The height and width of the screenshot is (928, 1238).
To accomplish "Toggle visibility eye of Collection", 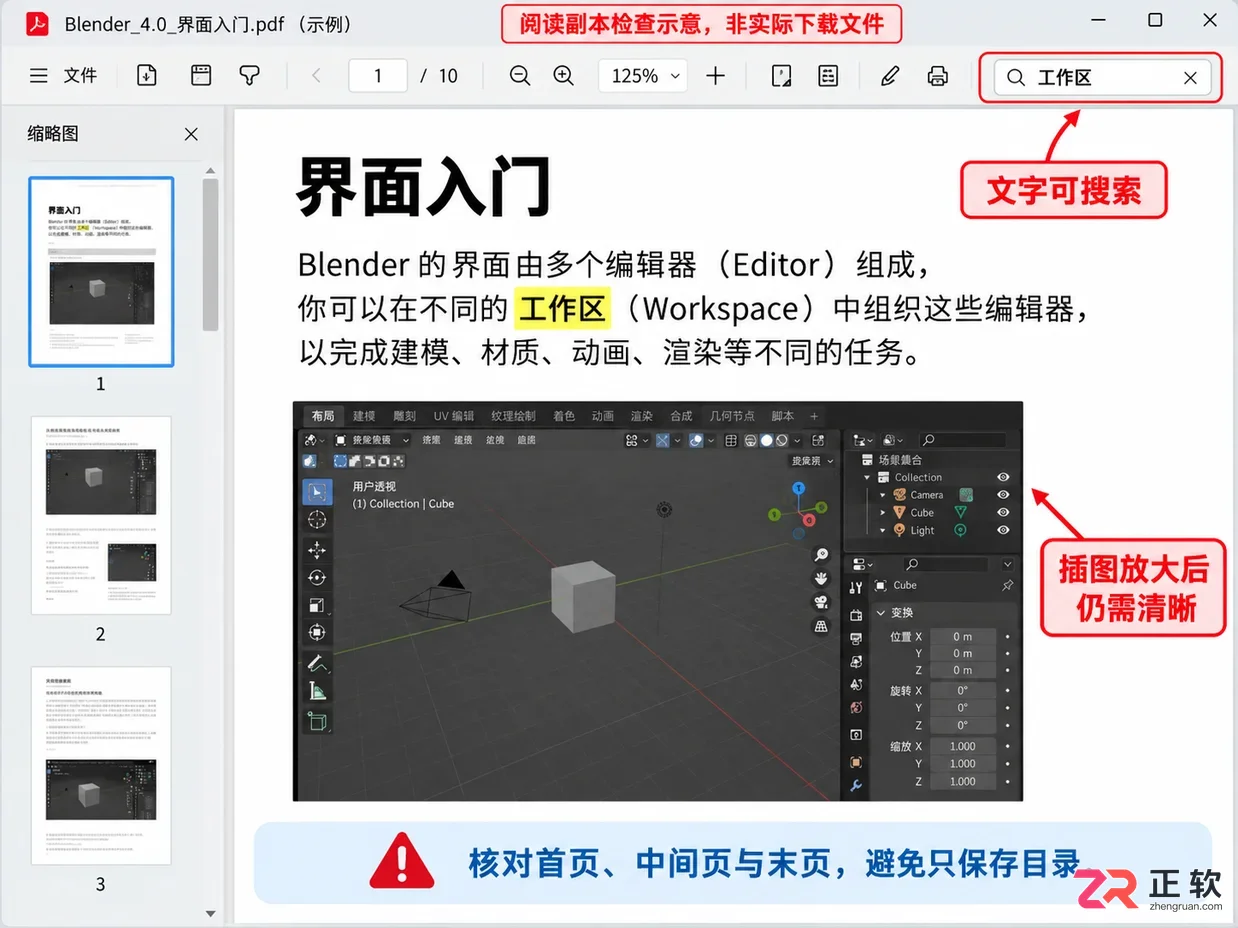I will point(1003,477).
